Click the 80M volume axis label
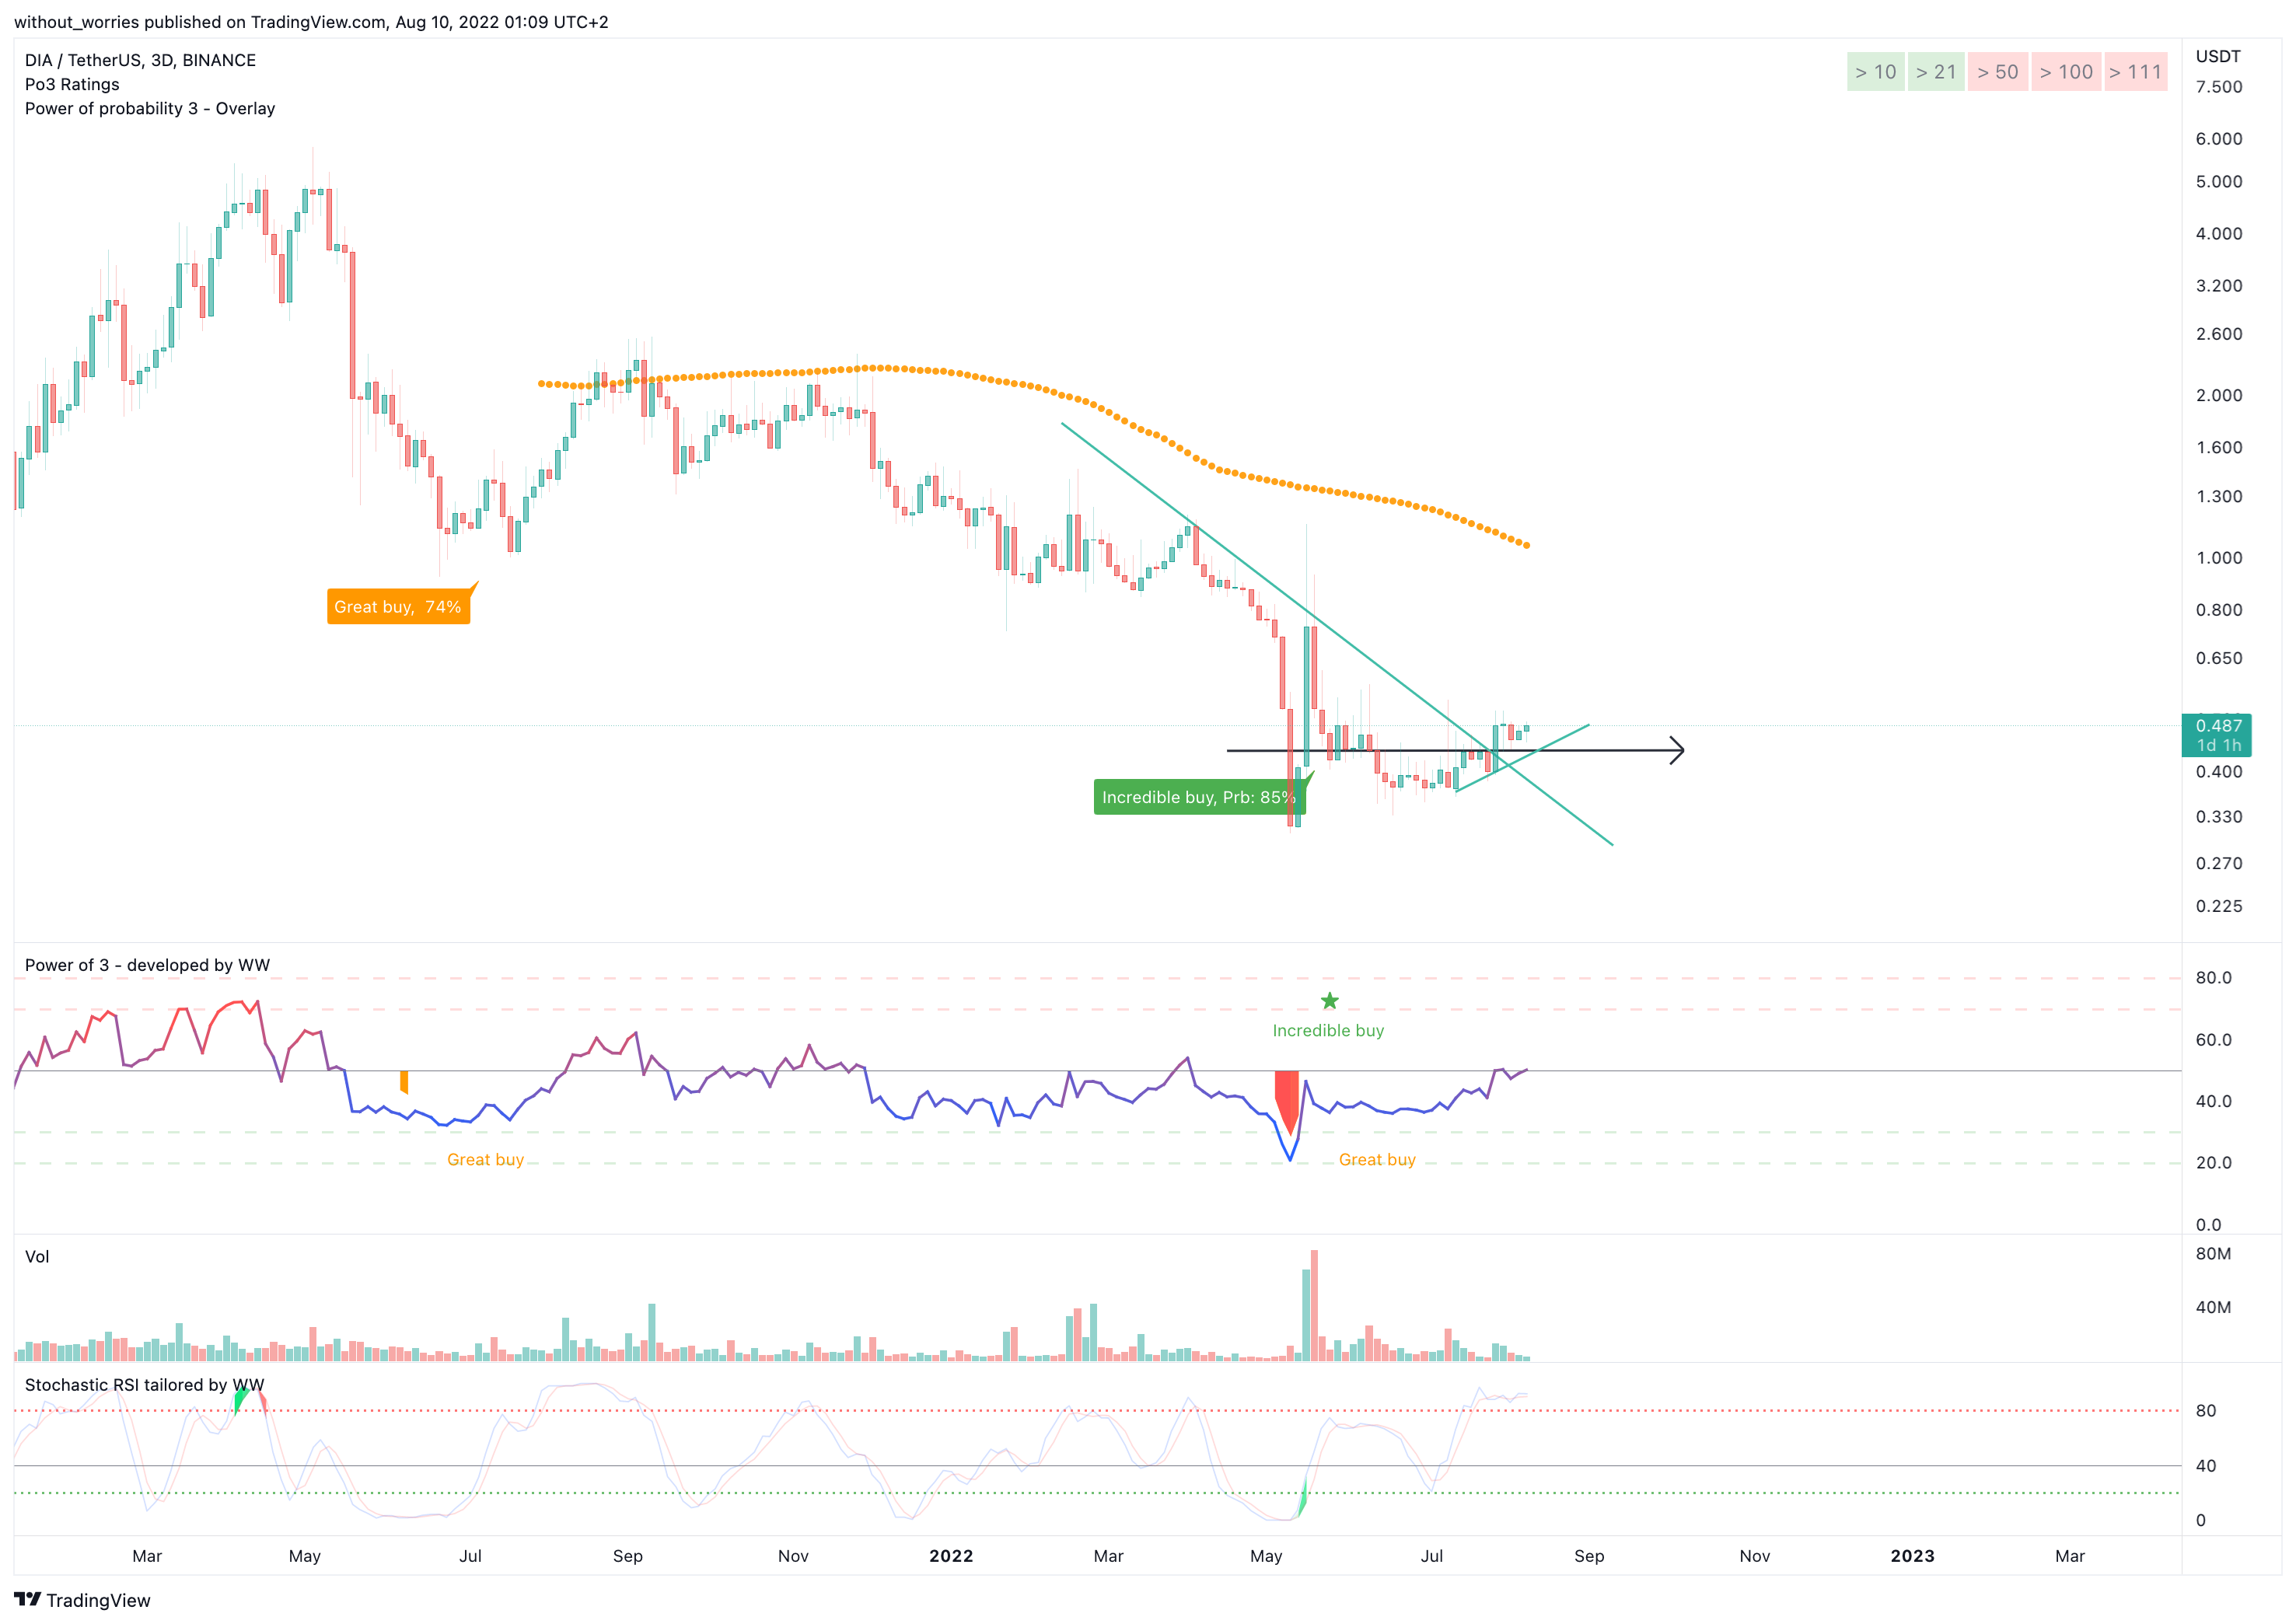The width and height of the screenshot is (2296, 1624). point(2213,1254)
